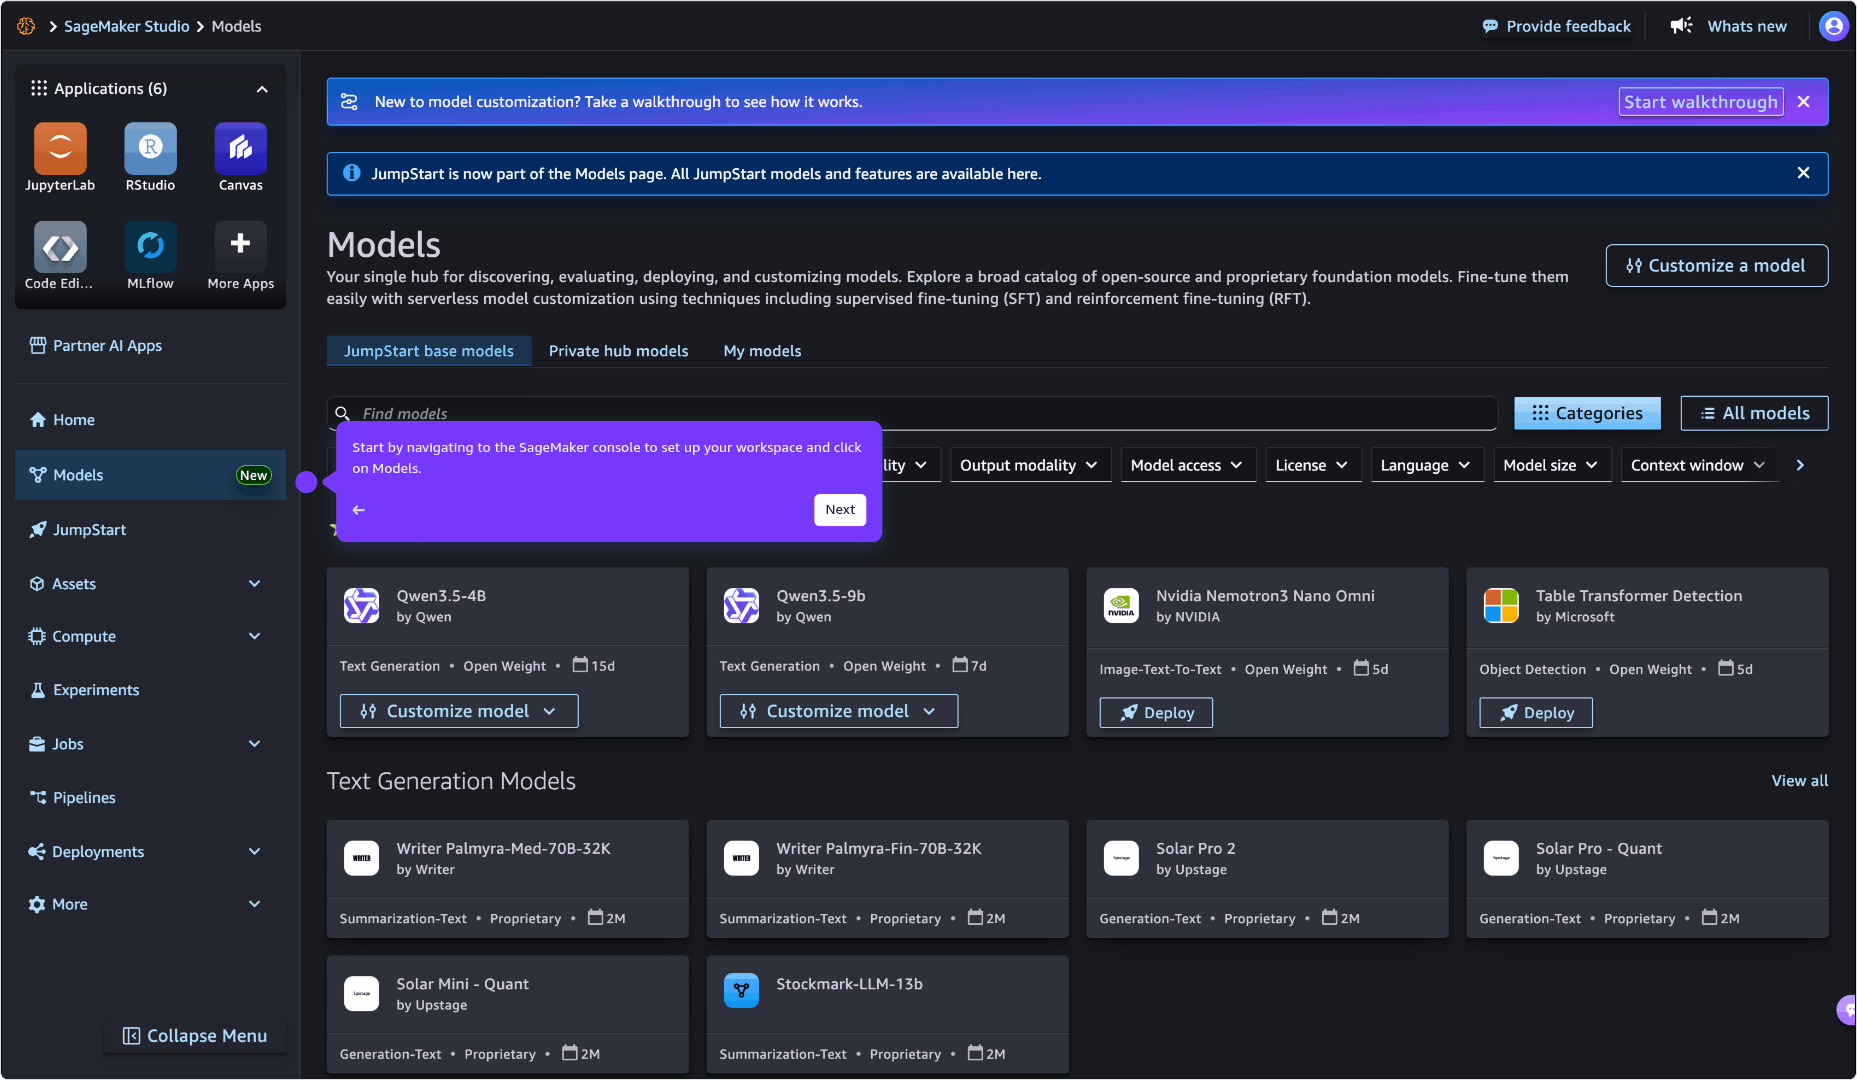Viewport: 1857px width, 1080px height.
Task: Click the More Apps plus icon
Action: (240, 244)
